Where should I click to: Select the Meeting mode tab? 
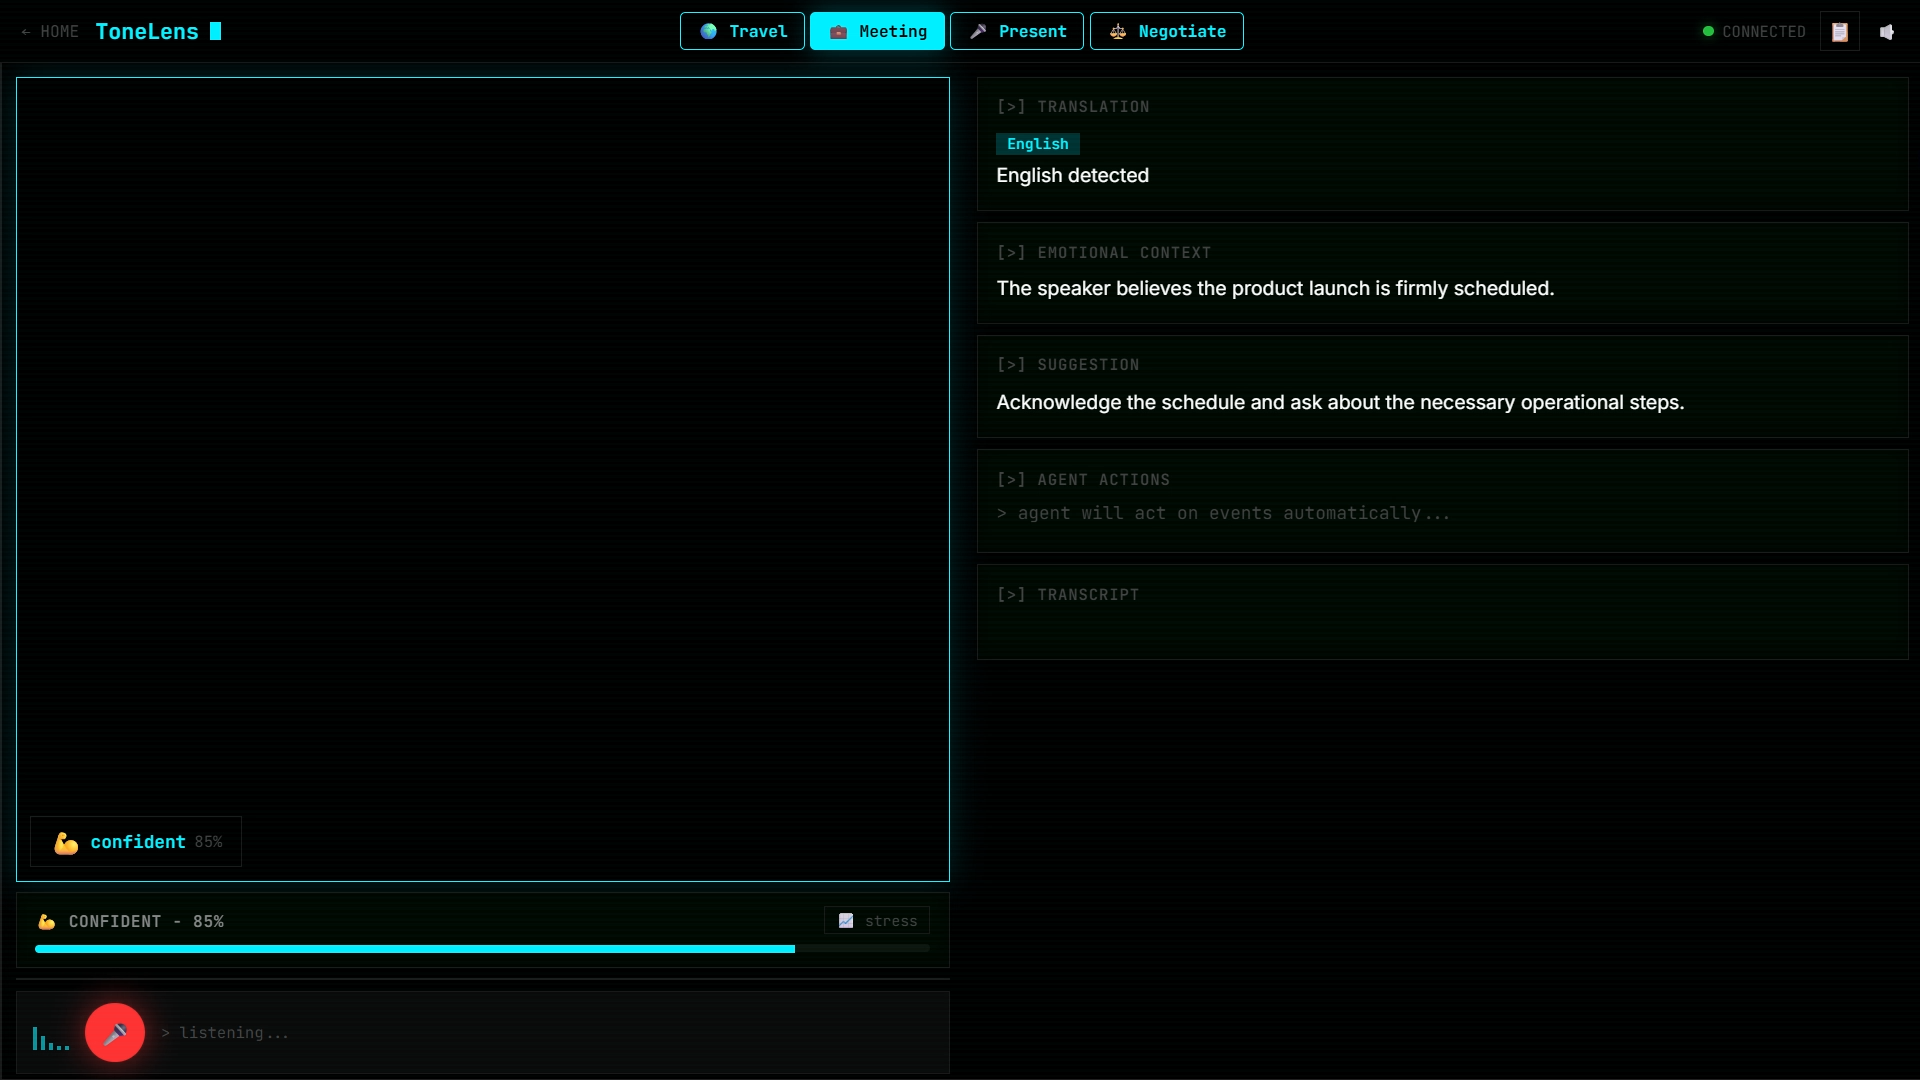point(877,32)
